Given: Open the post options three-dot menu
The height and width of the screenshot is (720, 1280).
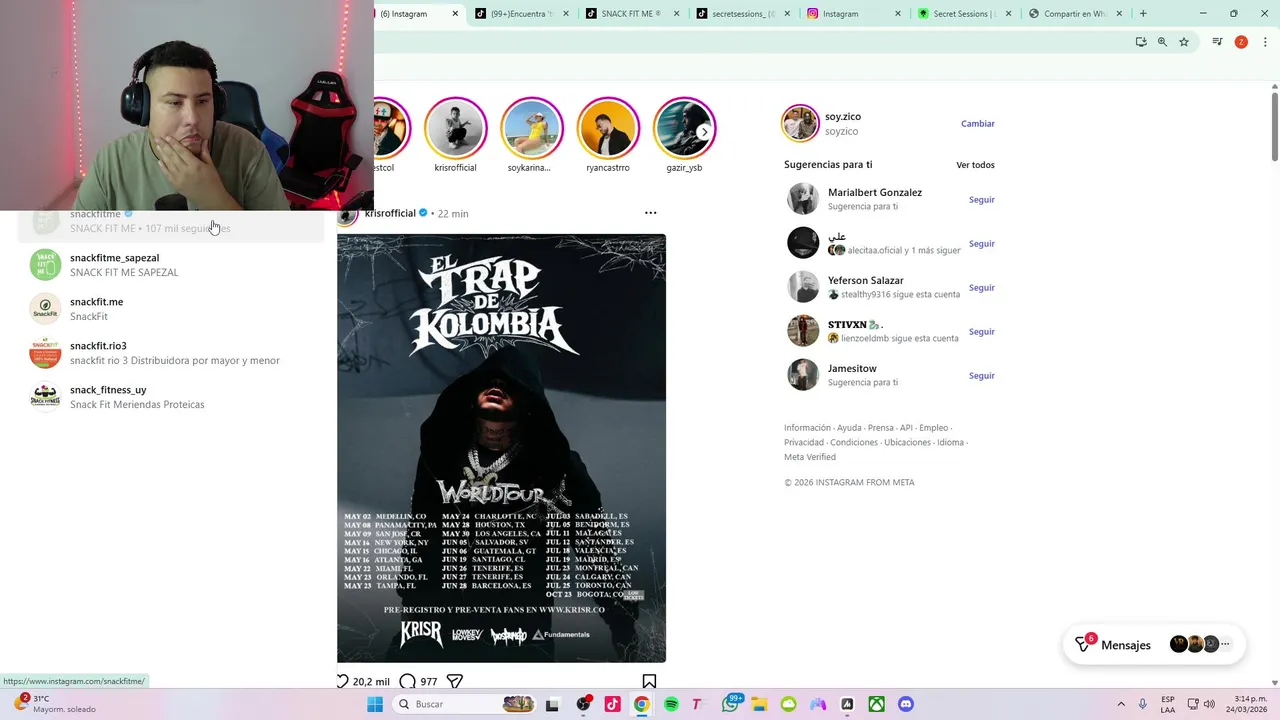Looking at the screenshot, I should point(650,213).
